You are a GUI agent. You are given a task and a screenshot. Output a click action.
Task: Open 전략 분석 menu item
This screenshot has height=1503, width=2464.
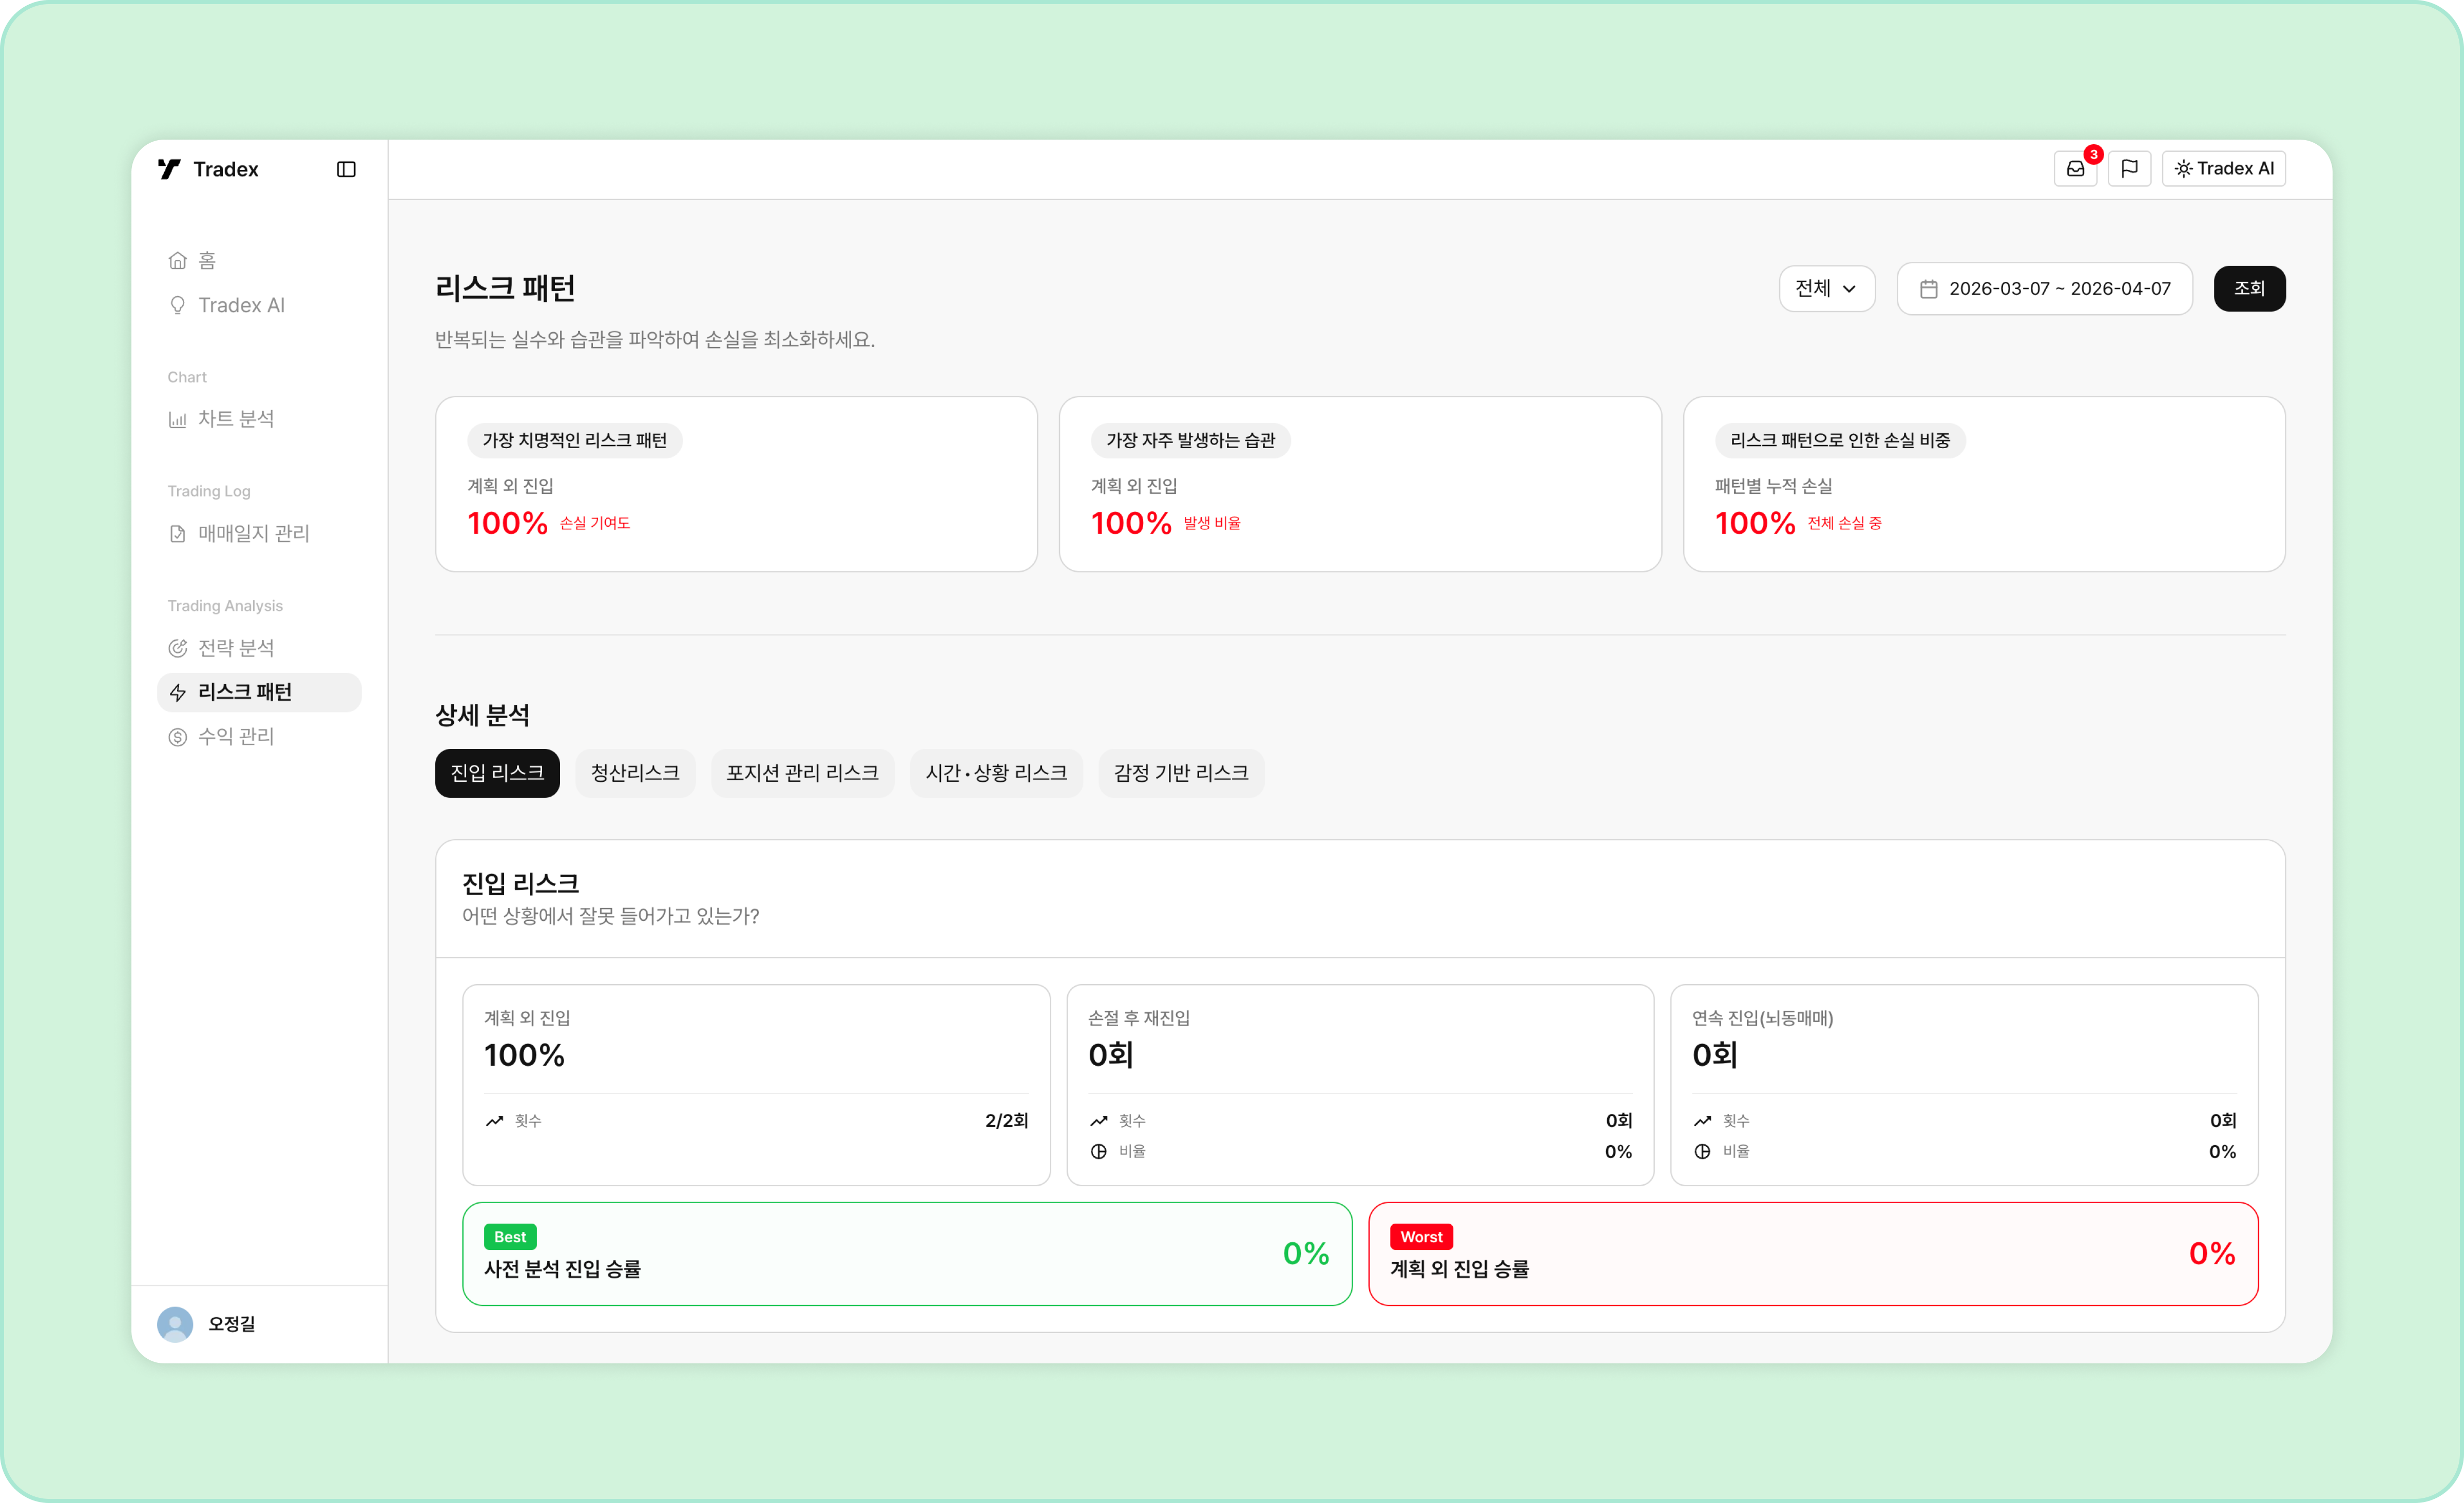pyautogui.click(x=259, y=648)
